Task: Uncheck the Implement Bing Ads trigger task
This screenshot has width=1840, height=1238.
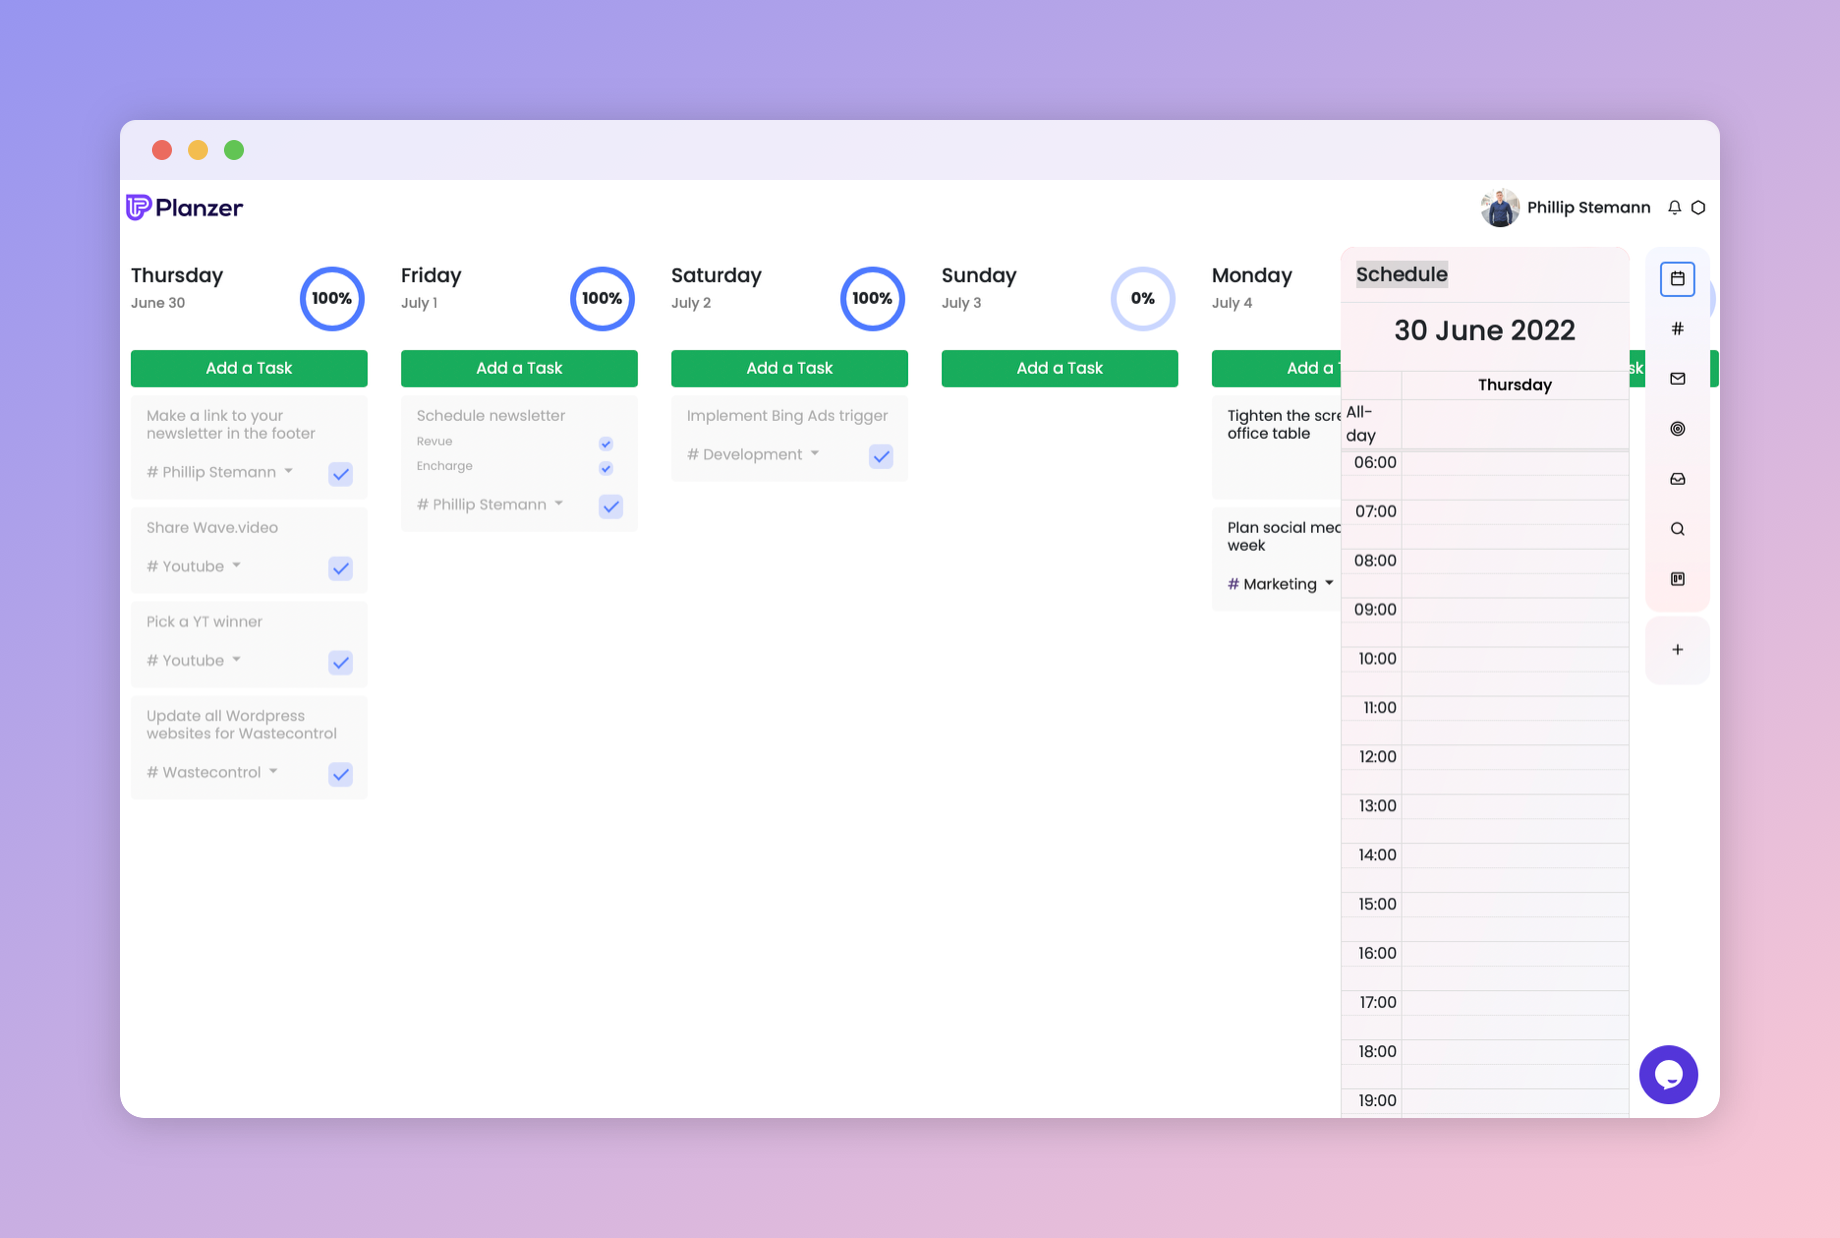Action: point(881,456)
